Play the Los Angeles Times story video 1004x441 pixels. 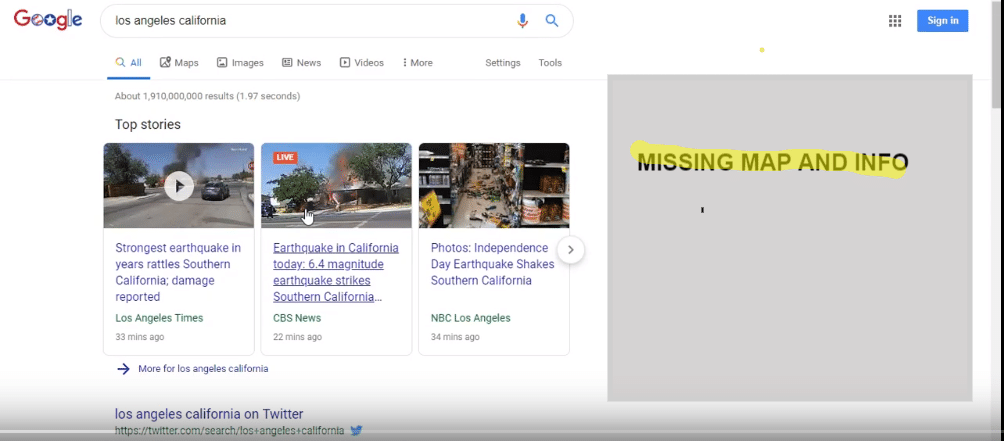pos(179,186)
